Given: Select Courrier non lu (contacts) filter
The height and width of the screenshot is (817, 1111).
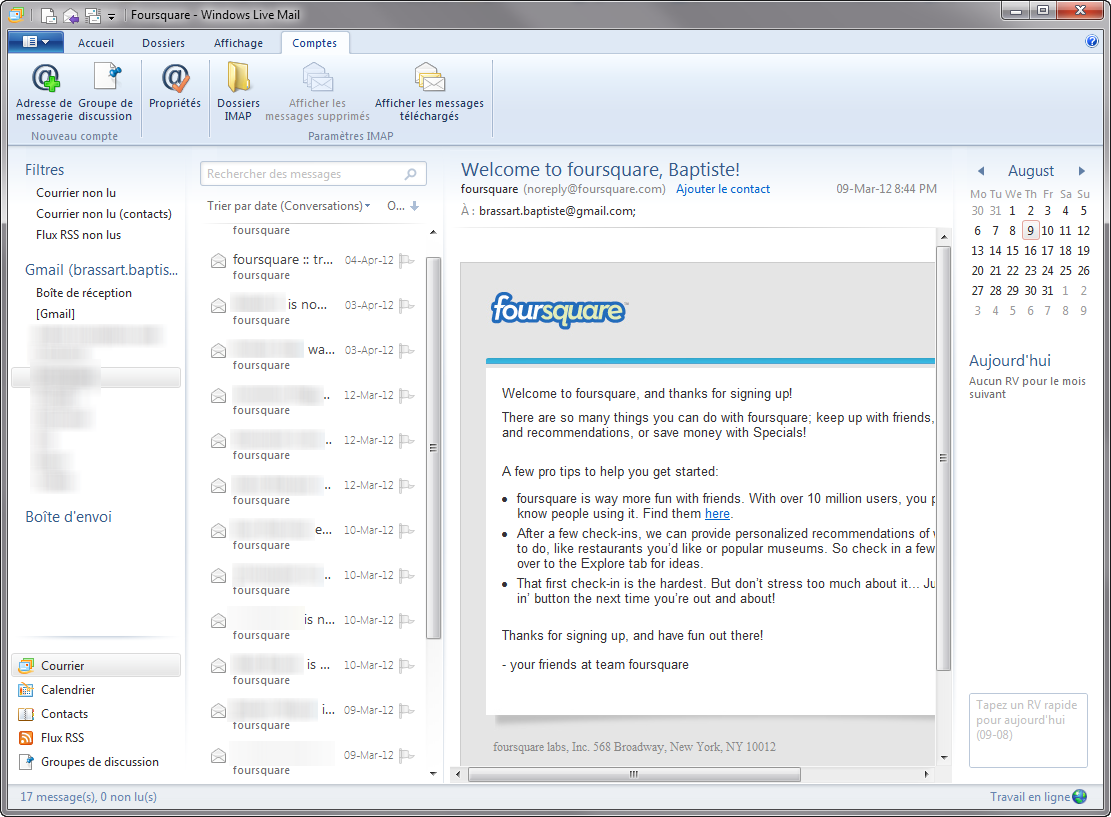Looking at the screenshot, I should (x=103, y=214).
